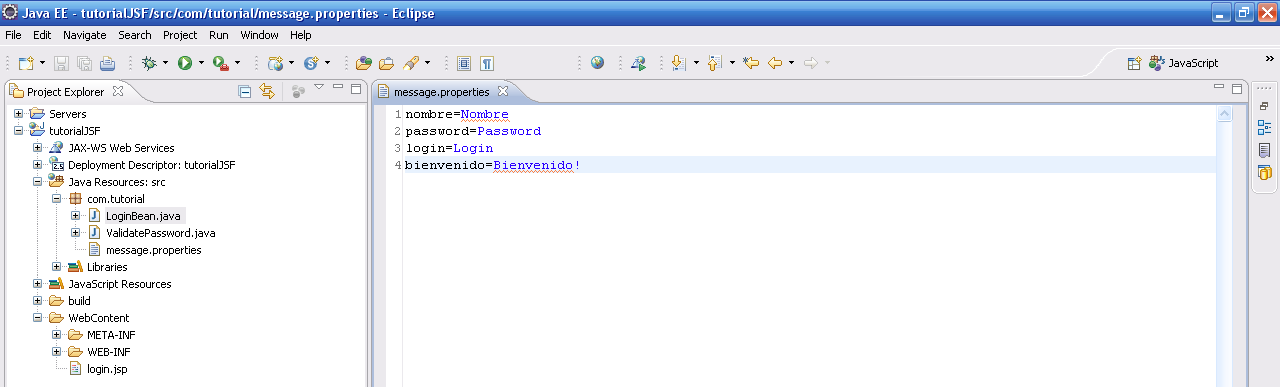
Task: Close the Project Explorer view
Action: [x=117, y=91]
